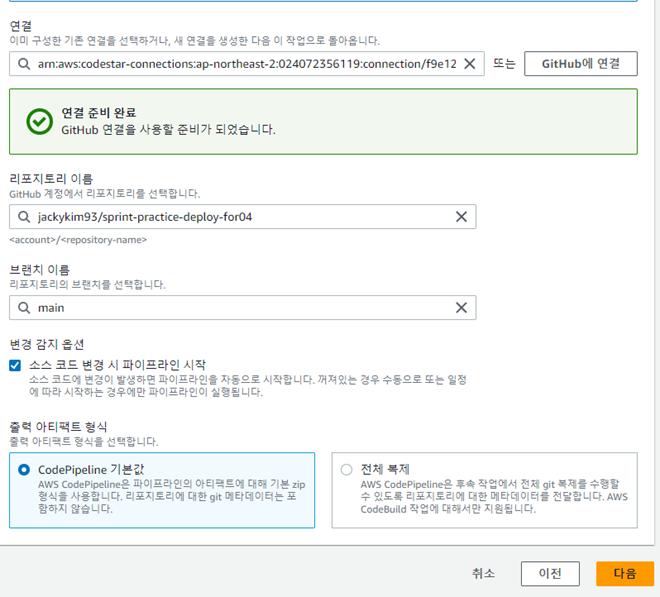This screenshot has height=597, width=660.
Task: Click <account>/<repository-name> hint text
Action: click(78, 240)
